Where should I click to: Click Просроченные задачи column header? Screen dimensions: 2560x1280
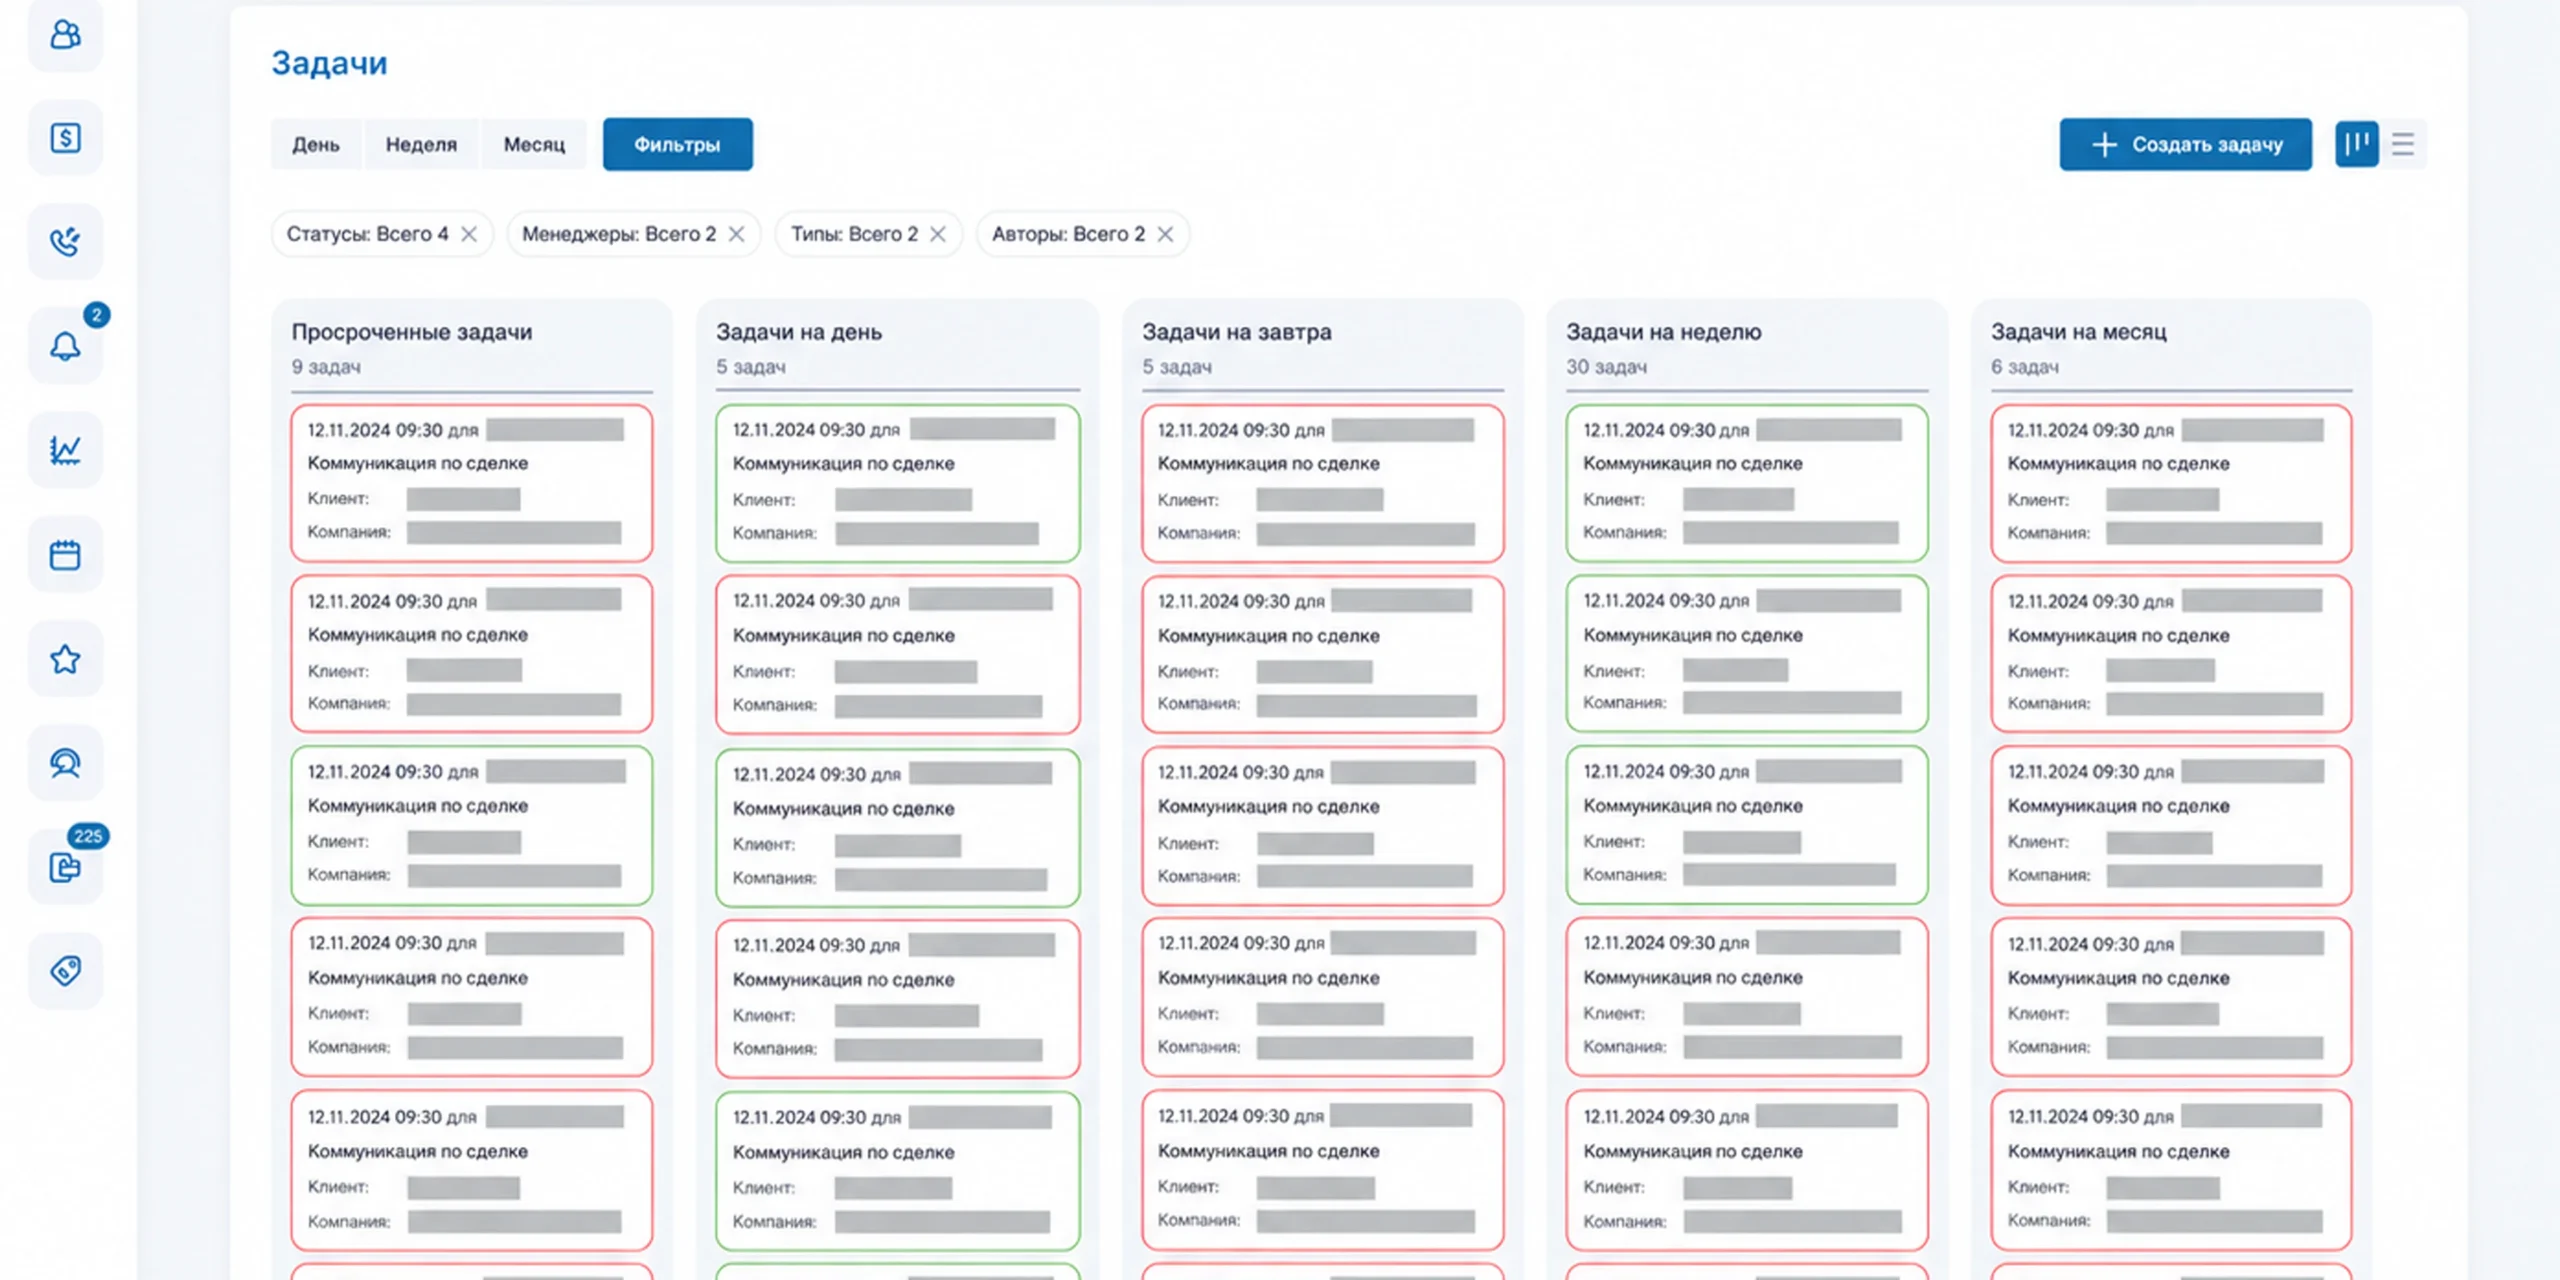(412, 332)
